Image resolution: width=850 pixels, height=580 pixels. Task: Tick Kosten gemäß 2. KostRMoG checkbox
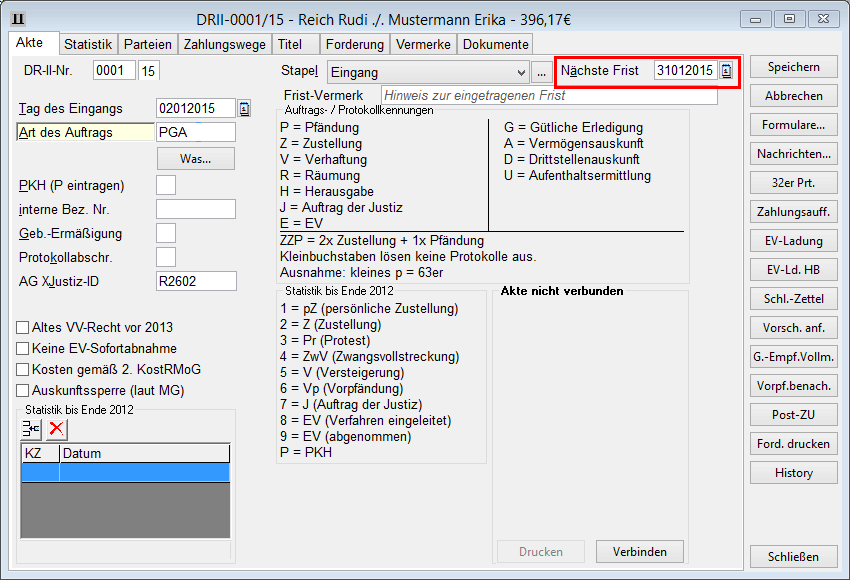23,370
